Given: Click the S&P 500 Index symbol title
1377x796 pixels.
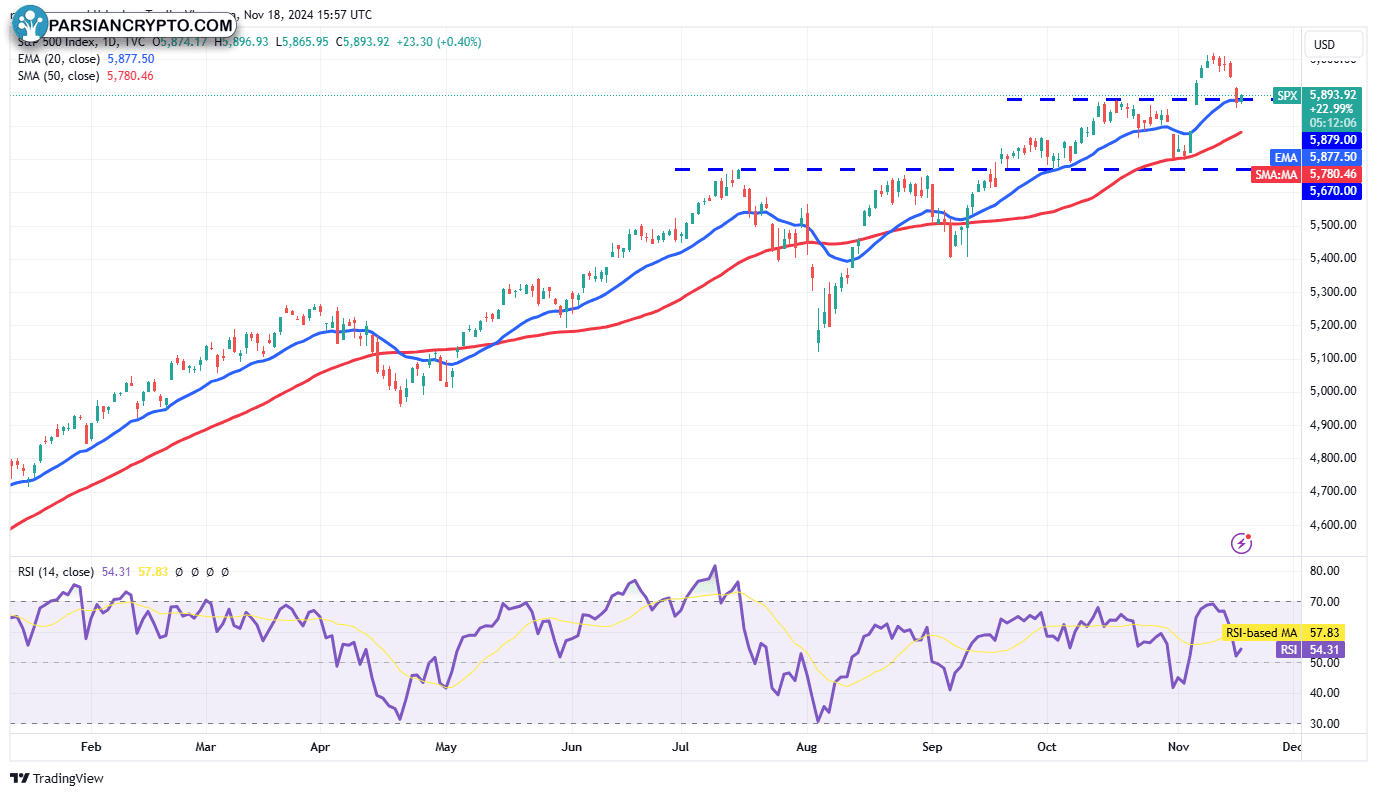Looking at the screenshot, I should (x=57, y=42).
